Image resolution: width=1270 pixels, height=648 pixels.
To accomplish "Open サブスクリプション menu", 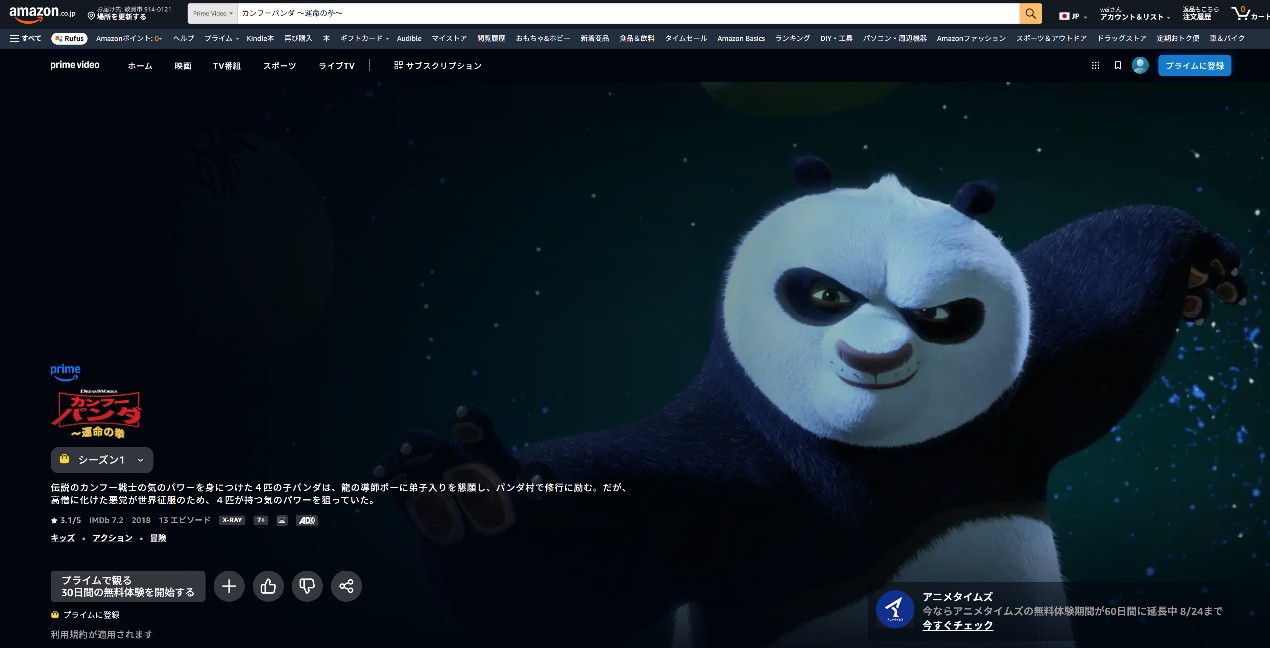I will click(438, 65).
